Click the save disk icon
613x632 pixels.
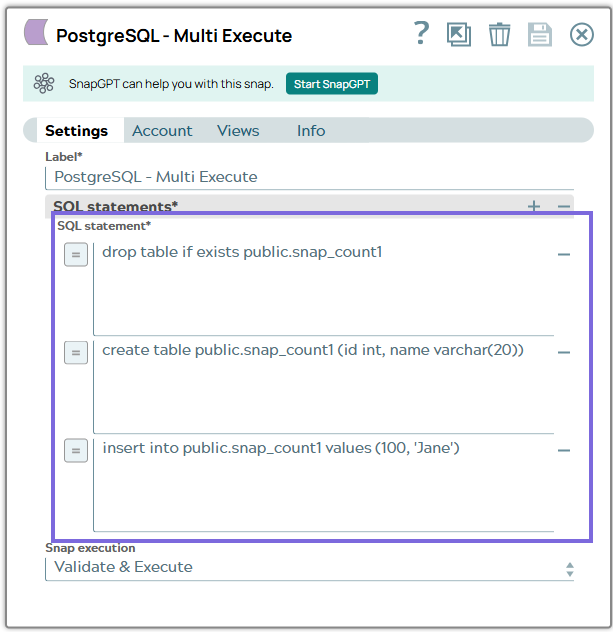click(540, 35)
